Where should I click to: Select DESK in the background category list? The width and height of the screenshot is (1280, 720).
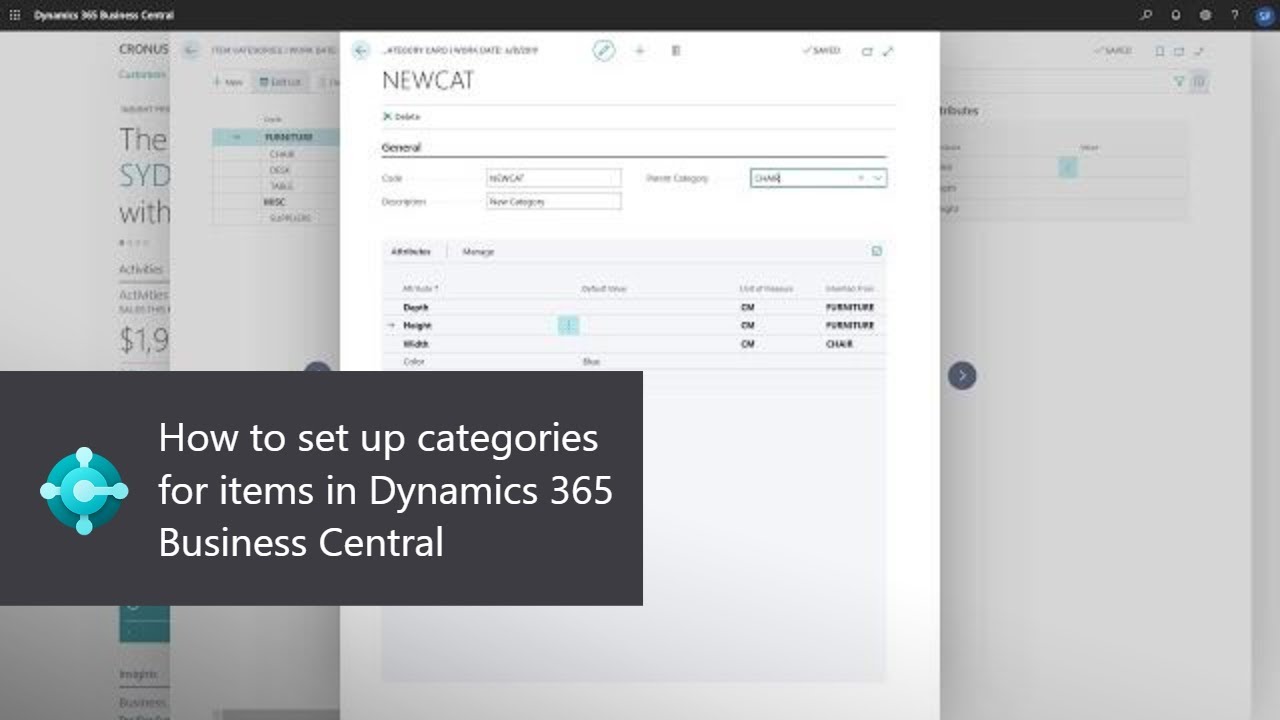click(280, 170)
